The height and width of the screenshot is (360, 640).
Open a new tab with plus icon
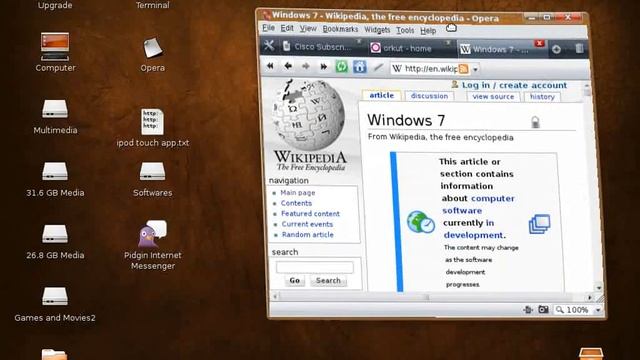[x=556, y=49]
